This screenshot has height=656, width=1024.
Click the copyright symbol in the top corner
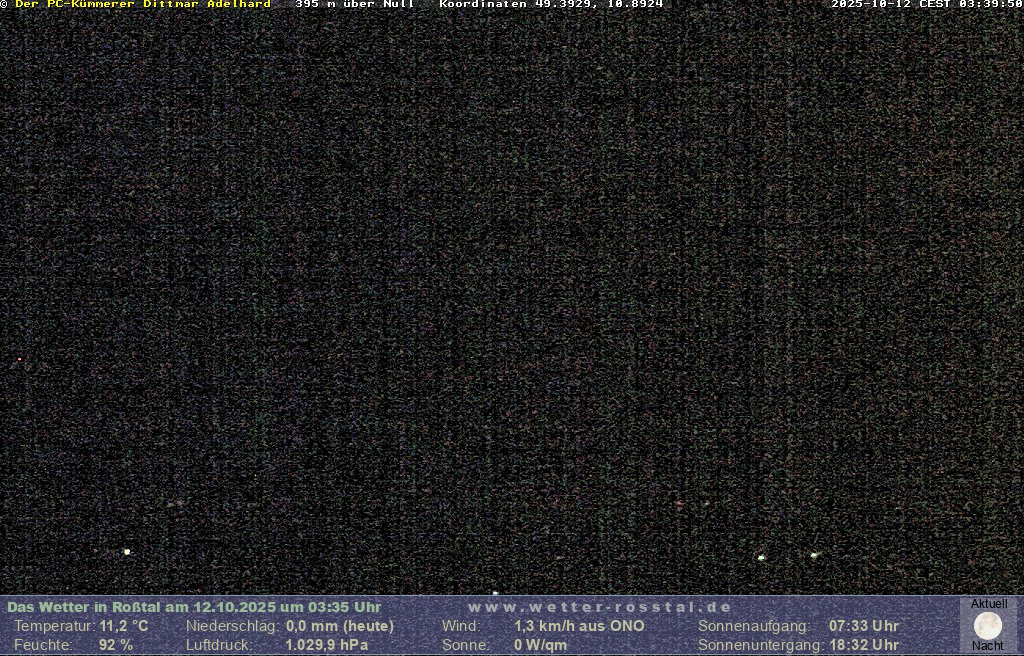click(x=4, y=5)
